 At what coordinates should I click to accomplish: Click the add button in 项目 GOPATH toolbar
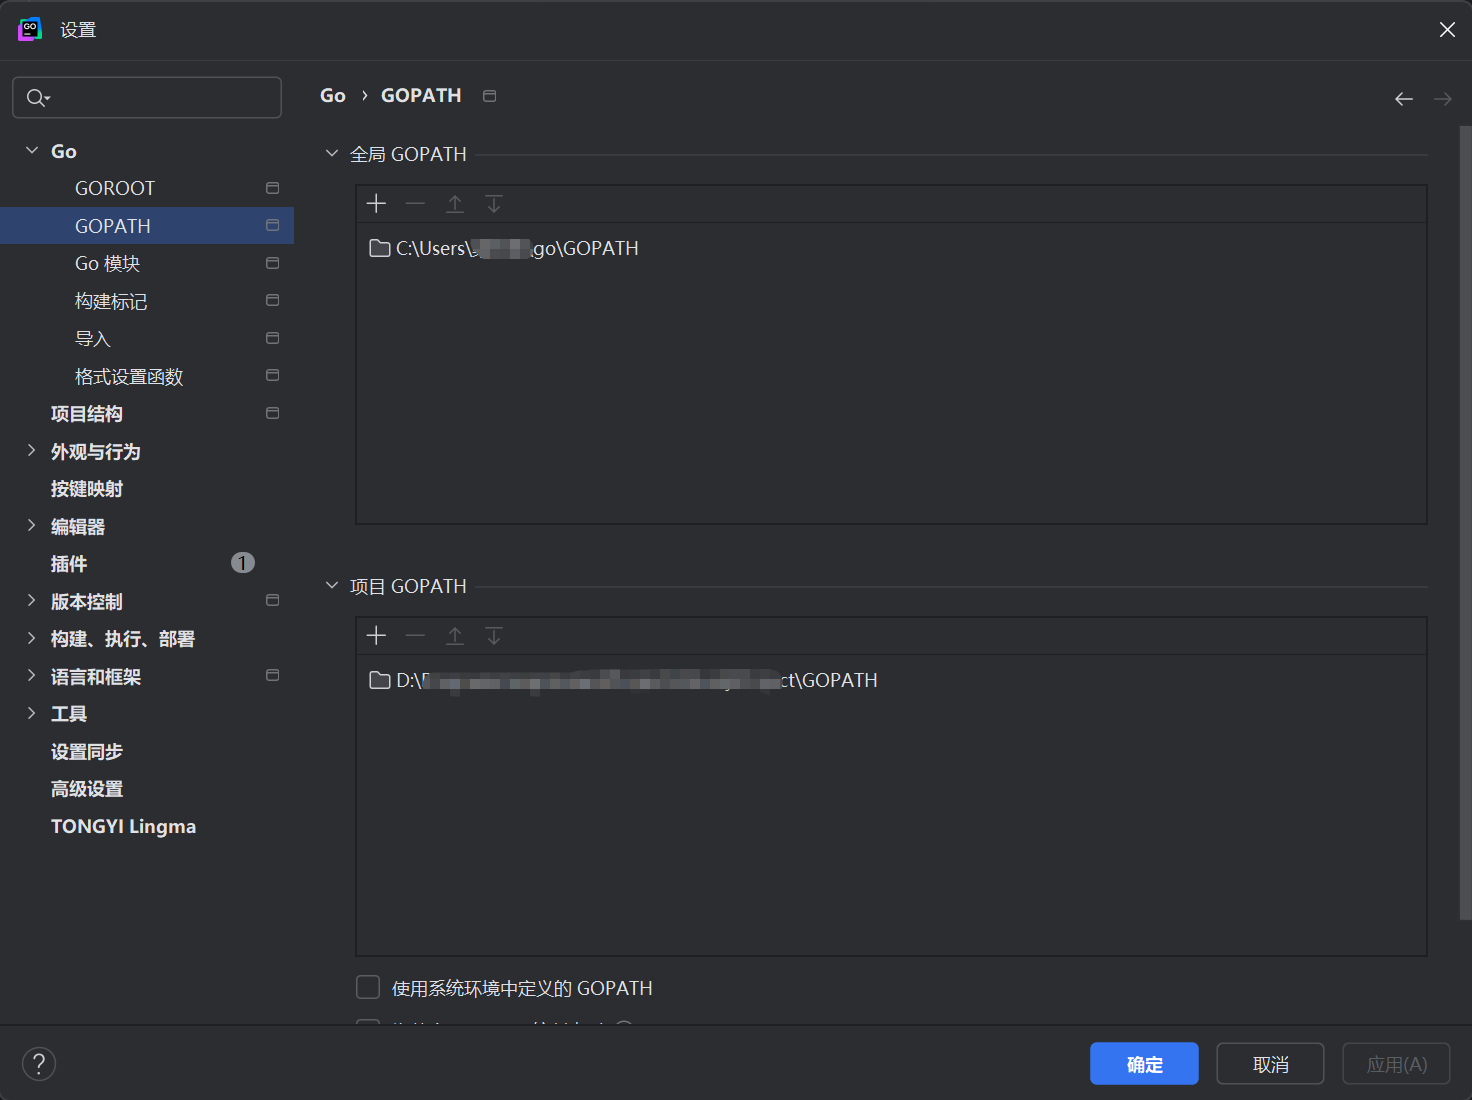(x=376, y=636)
